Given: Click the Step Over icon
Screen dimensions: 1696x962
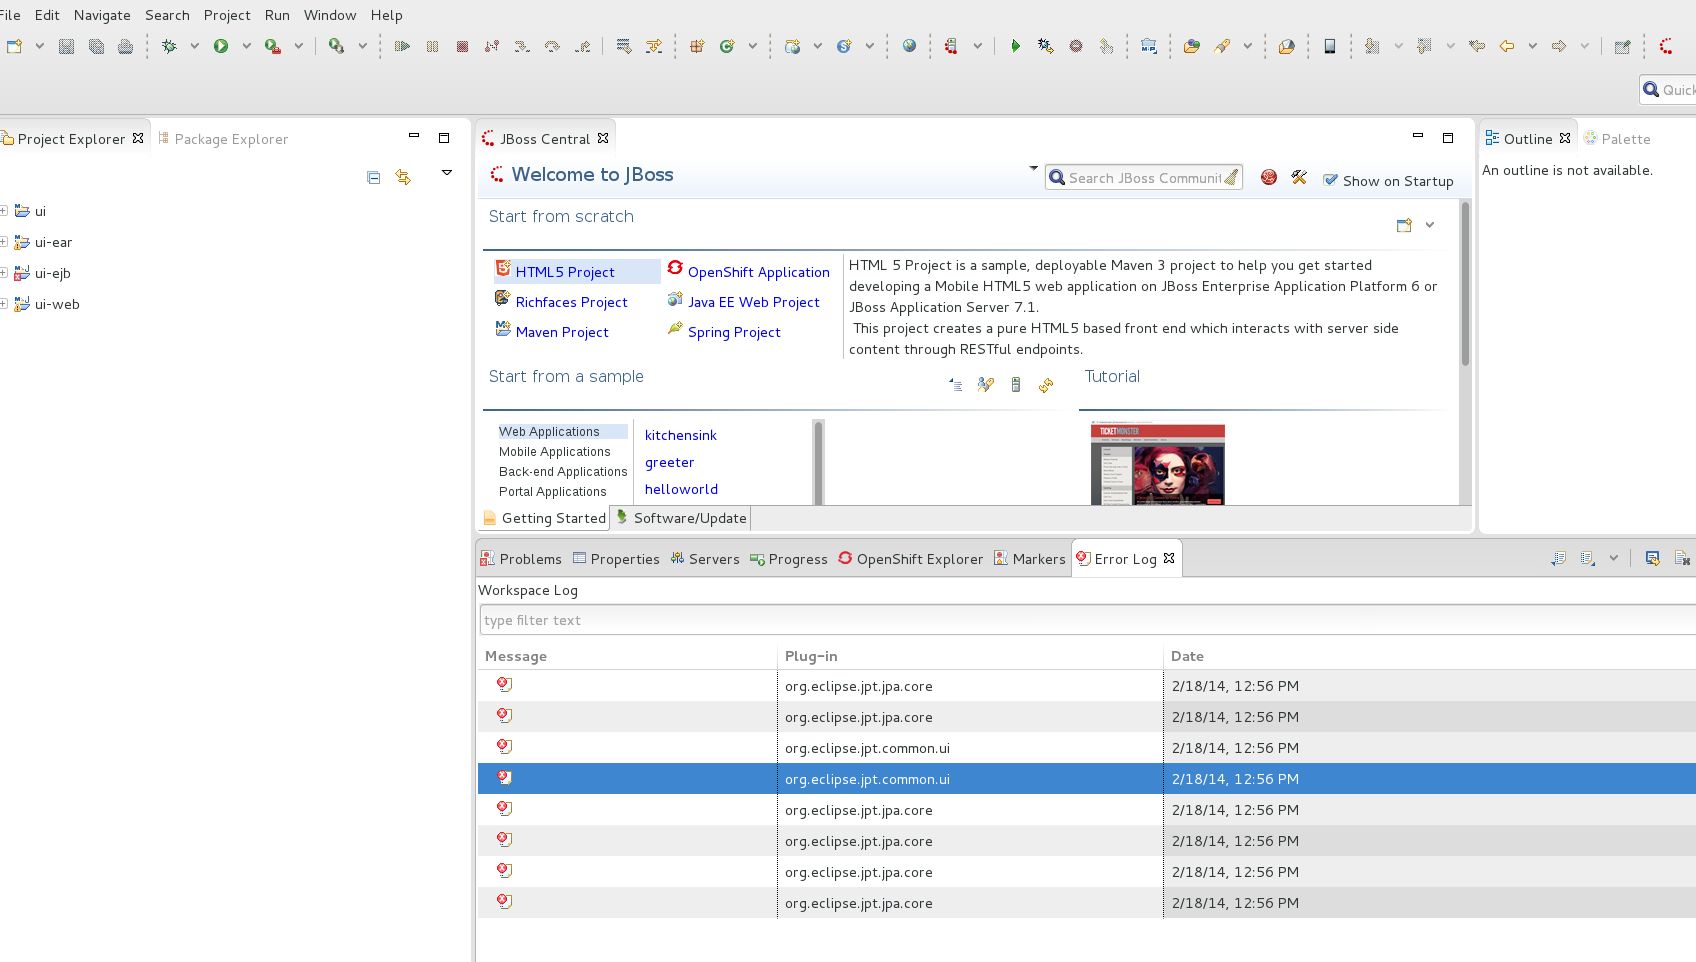Looking at the screenshot, I should (x=552, y=46).
